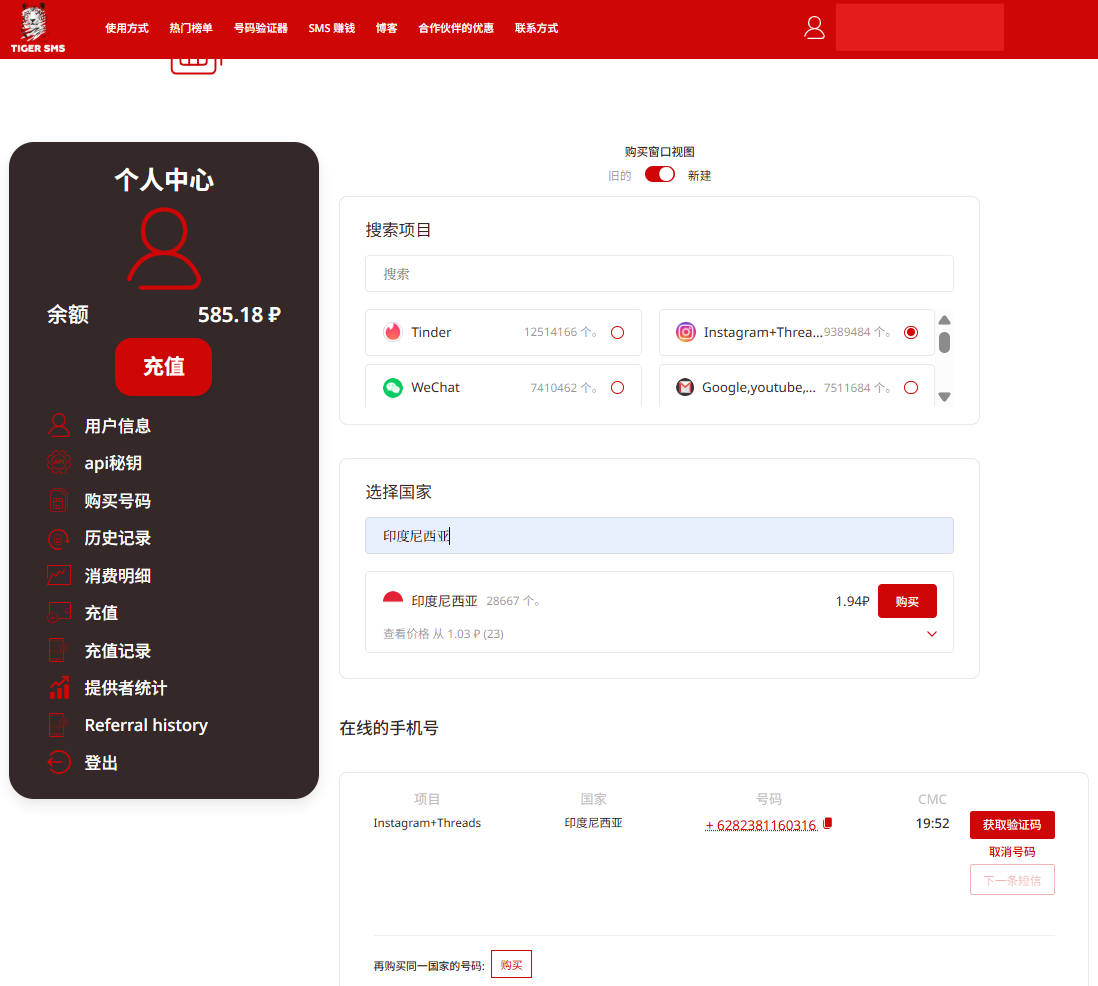This screenshot has height=986, width=1098.
Task: Open 充值记录 in the sidebar
Action: pos(118,650)
